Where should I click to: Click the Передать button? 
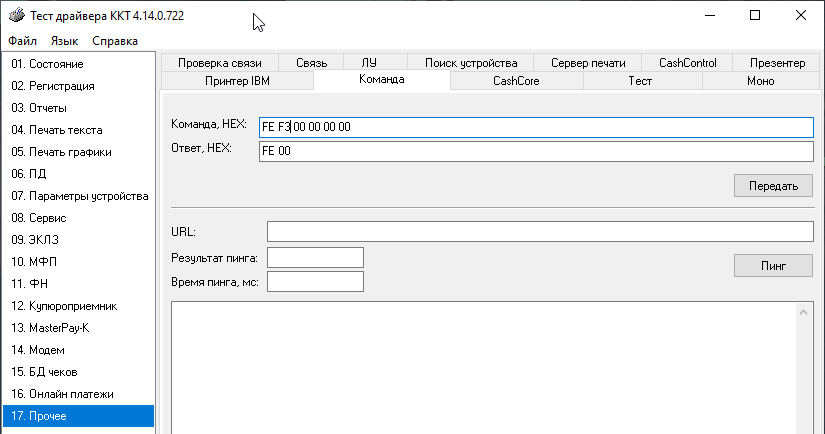tap(773, 186)
